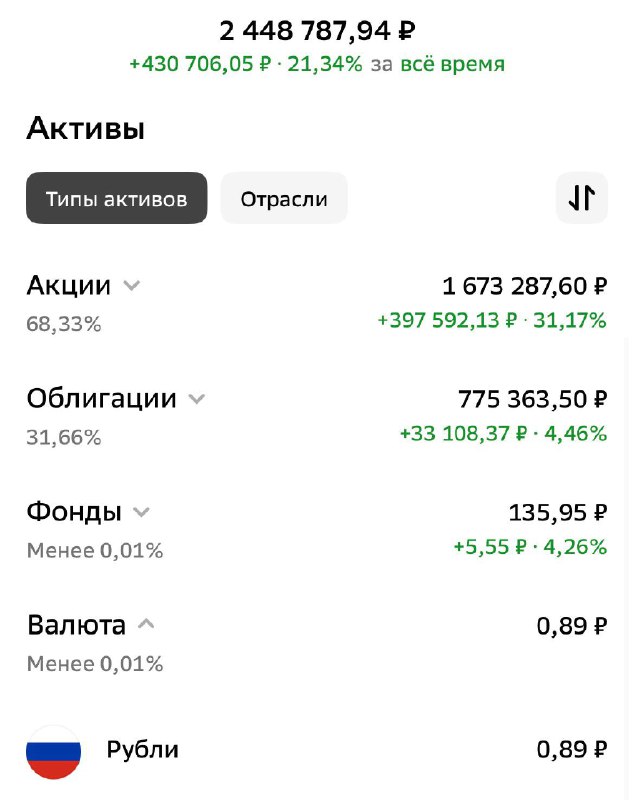
Task: Tap the Russian flag icon
Action: pos(53,751)
